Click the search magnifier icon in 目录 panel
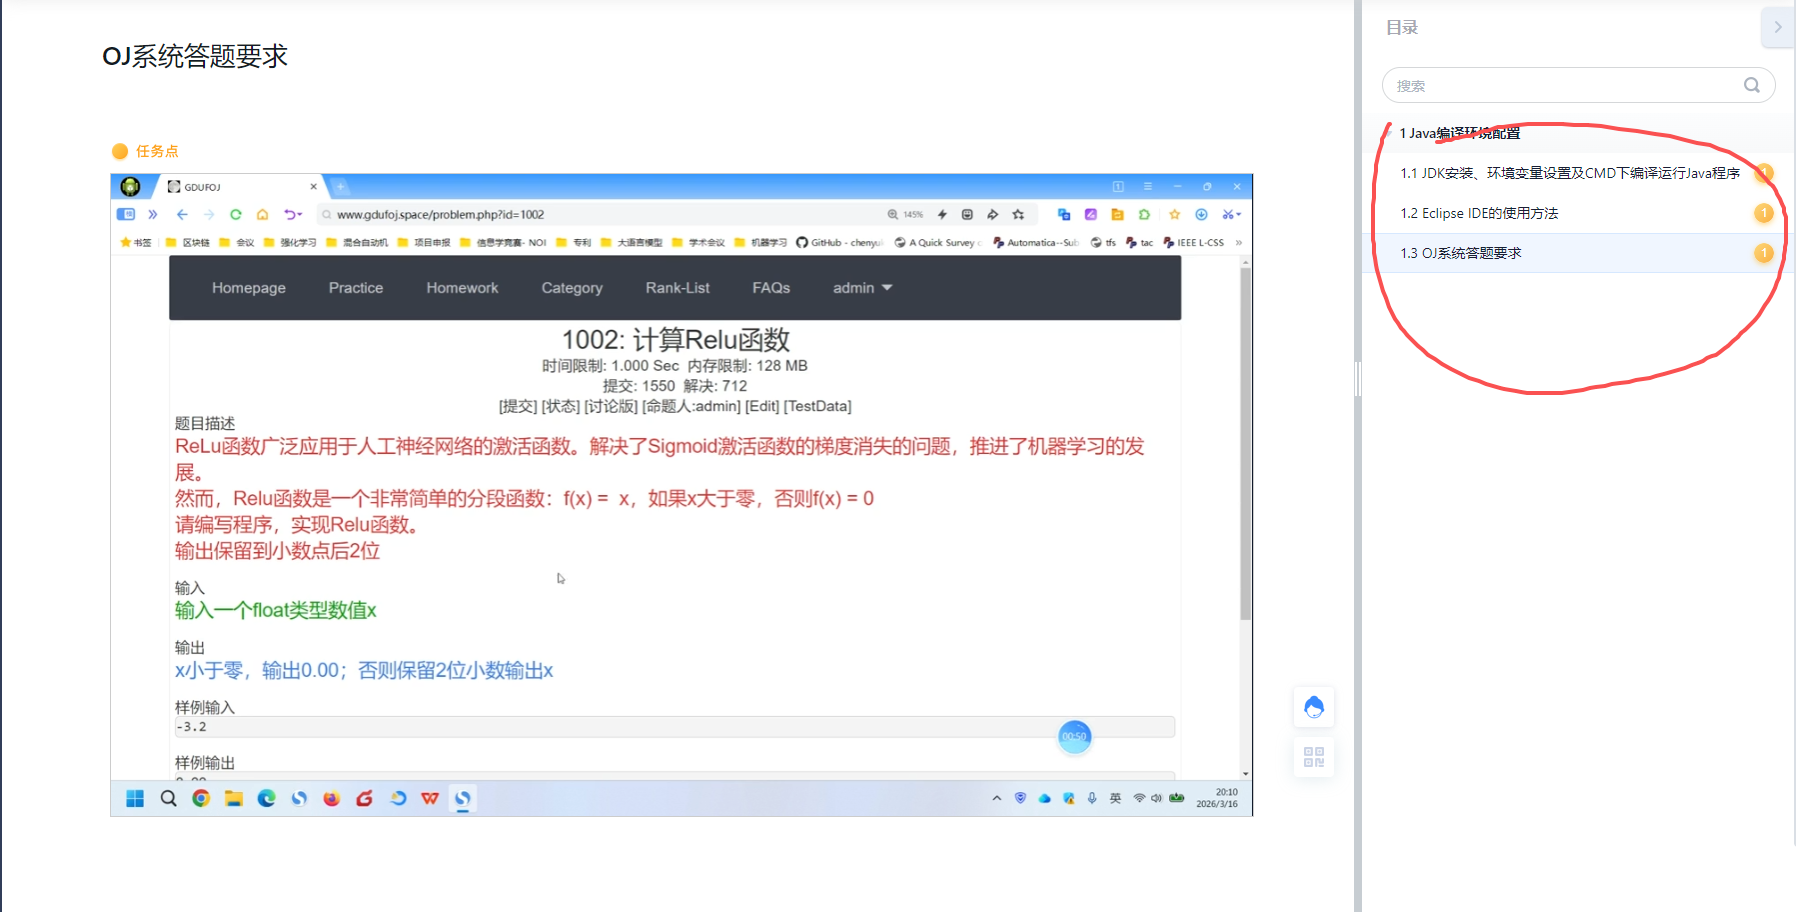The height and width of the screenshot is (912, 1796). [1751, 85]
